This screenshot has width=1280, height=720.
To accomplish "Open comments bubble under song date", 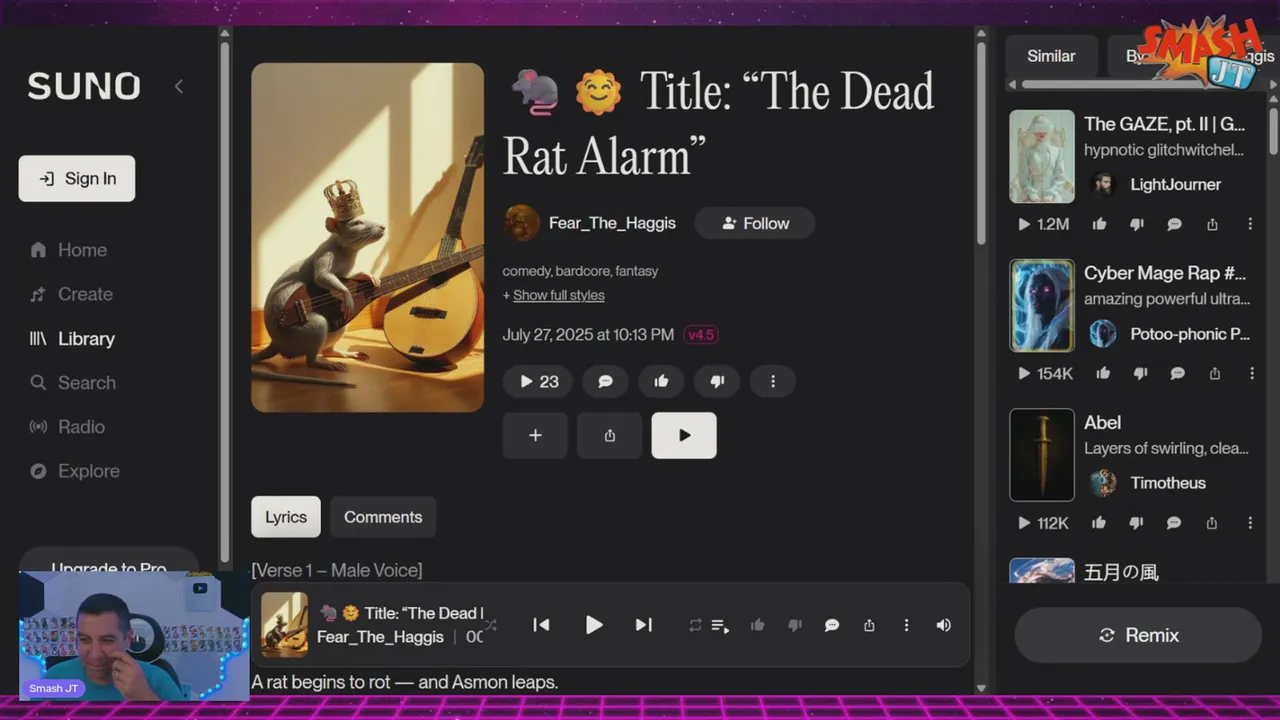I will (x=605, y=381).
